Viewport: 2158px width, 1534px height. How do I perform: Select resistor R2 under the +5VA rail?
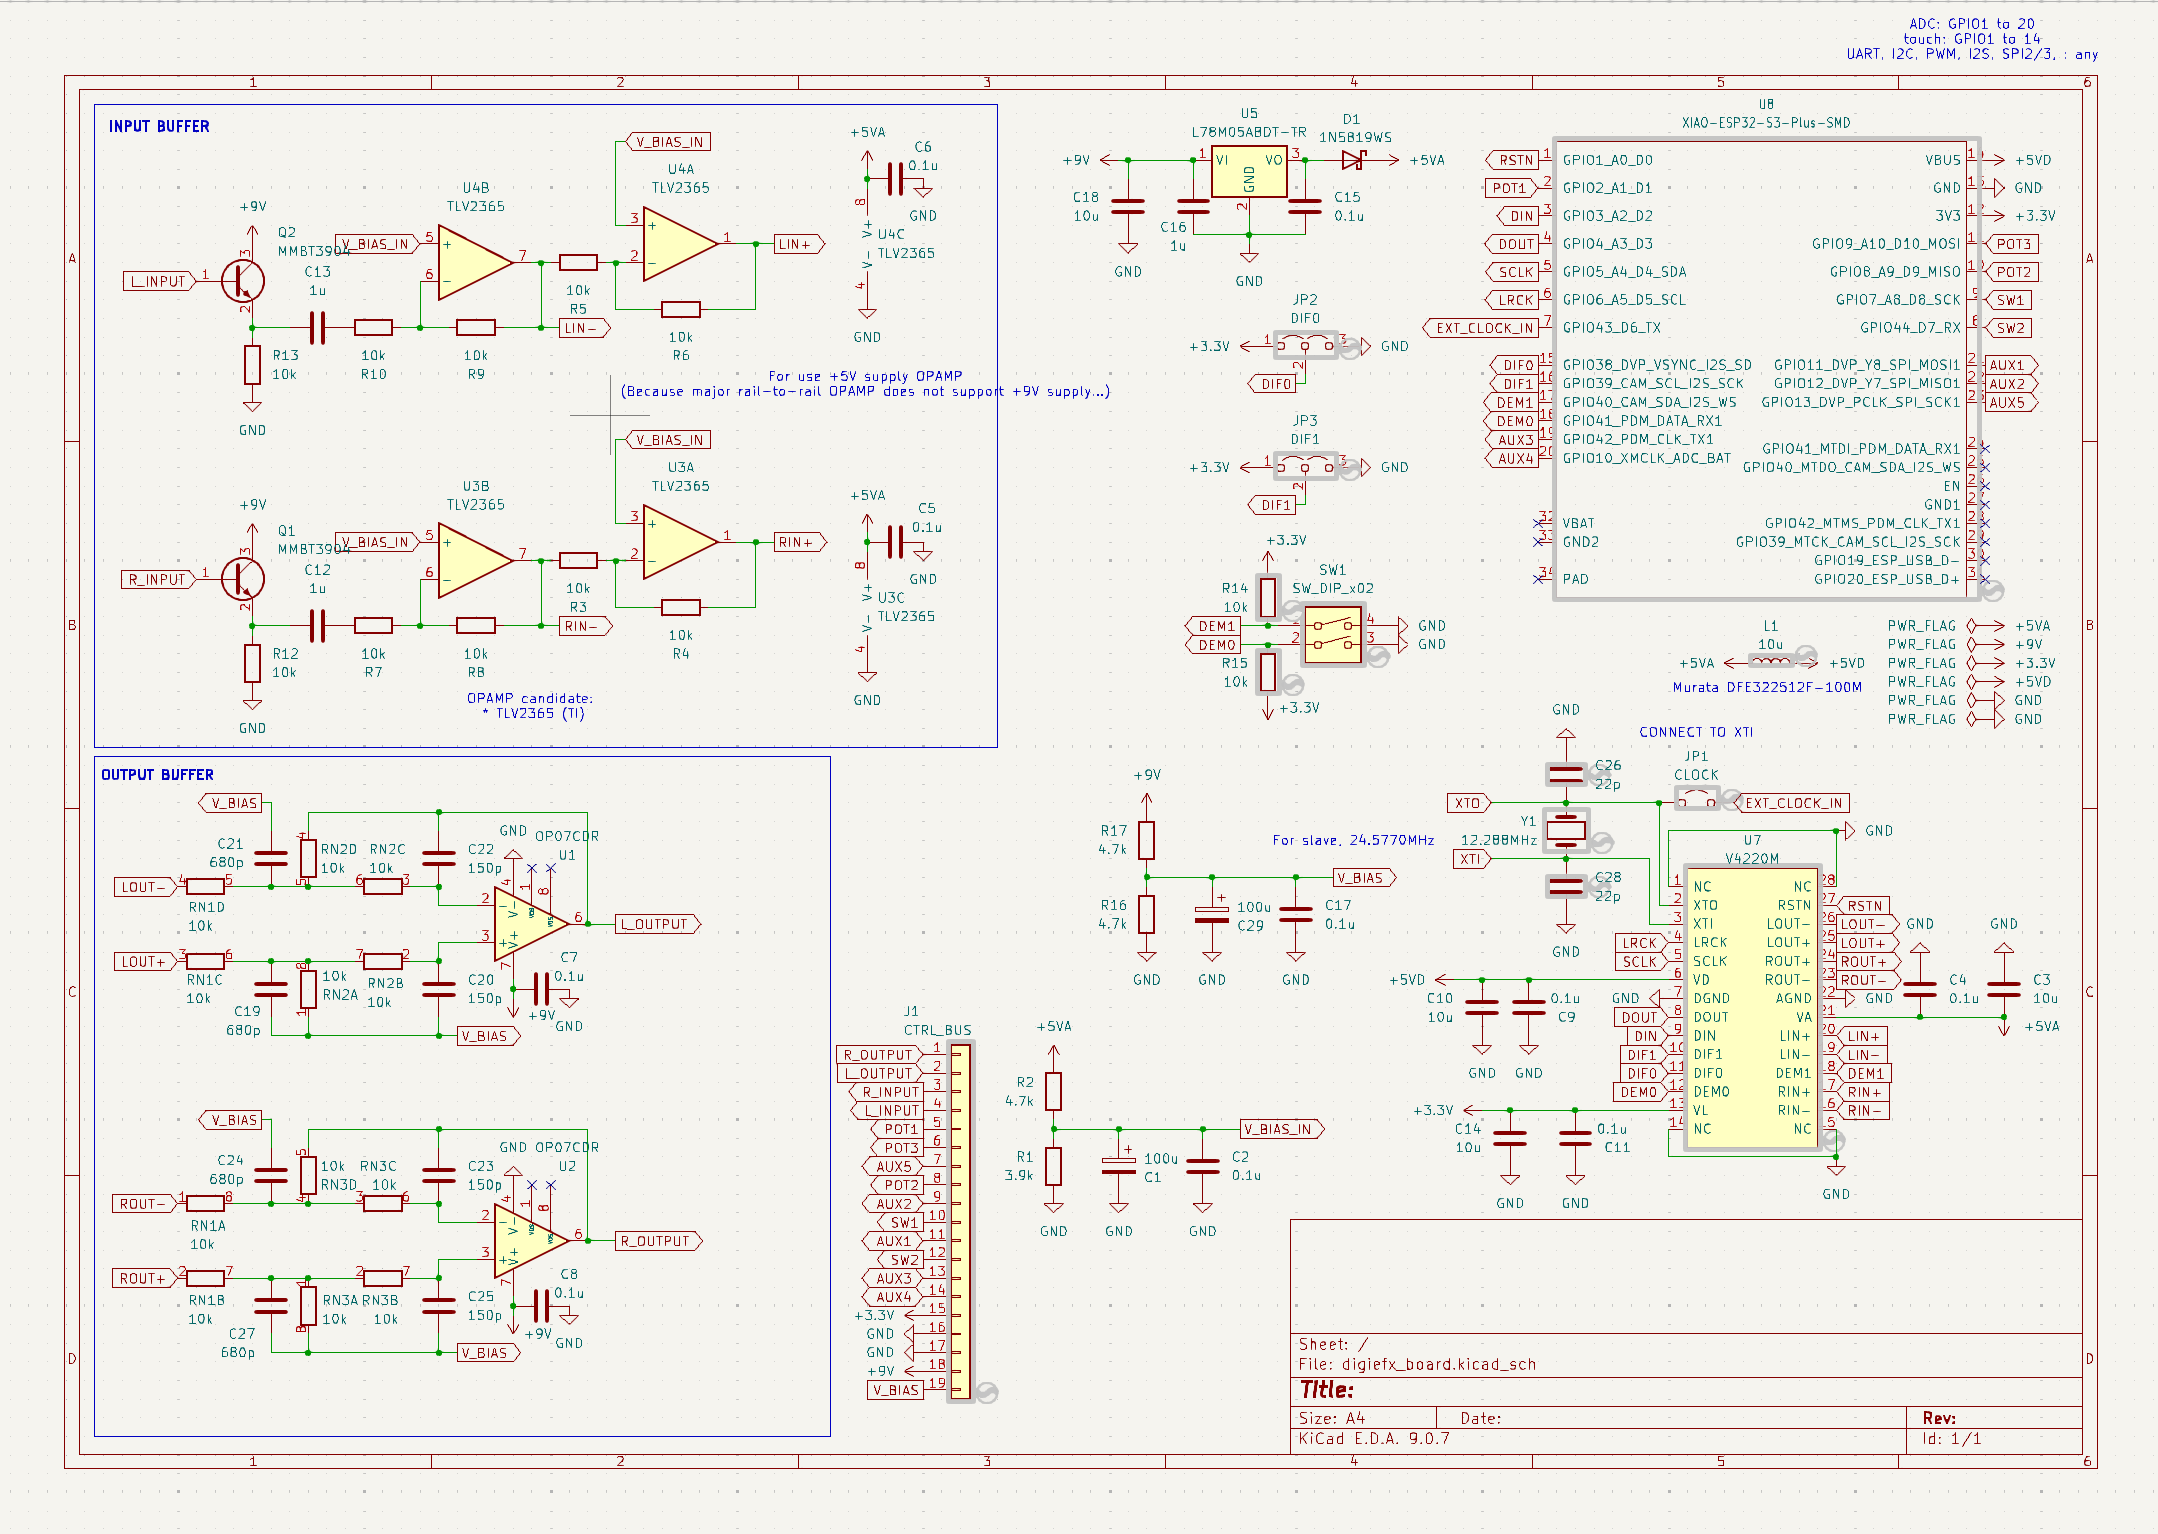1054,1091
